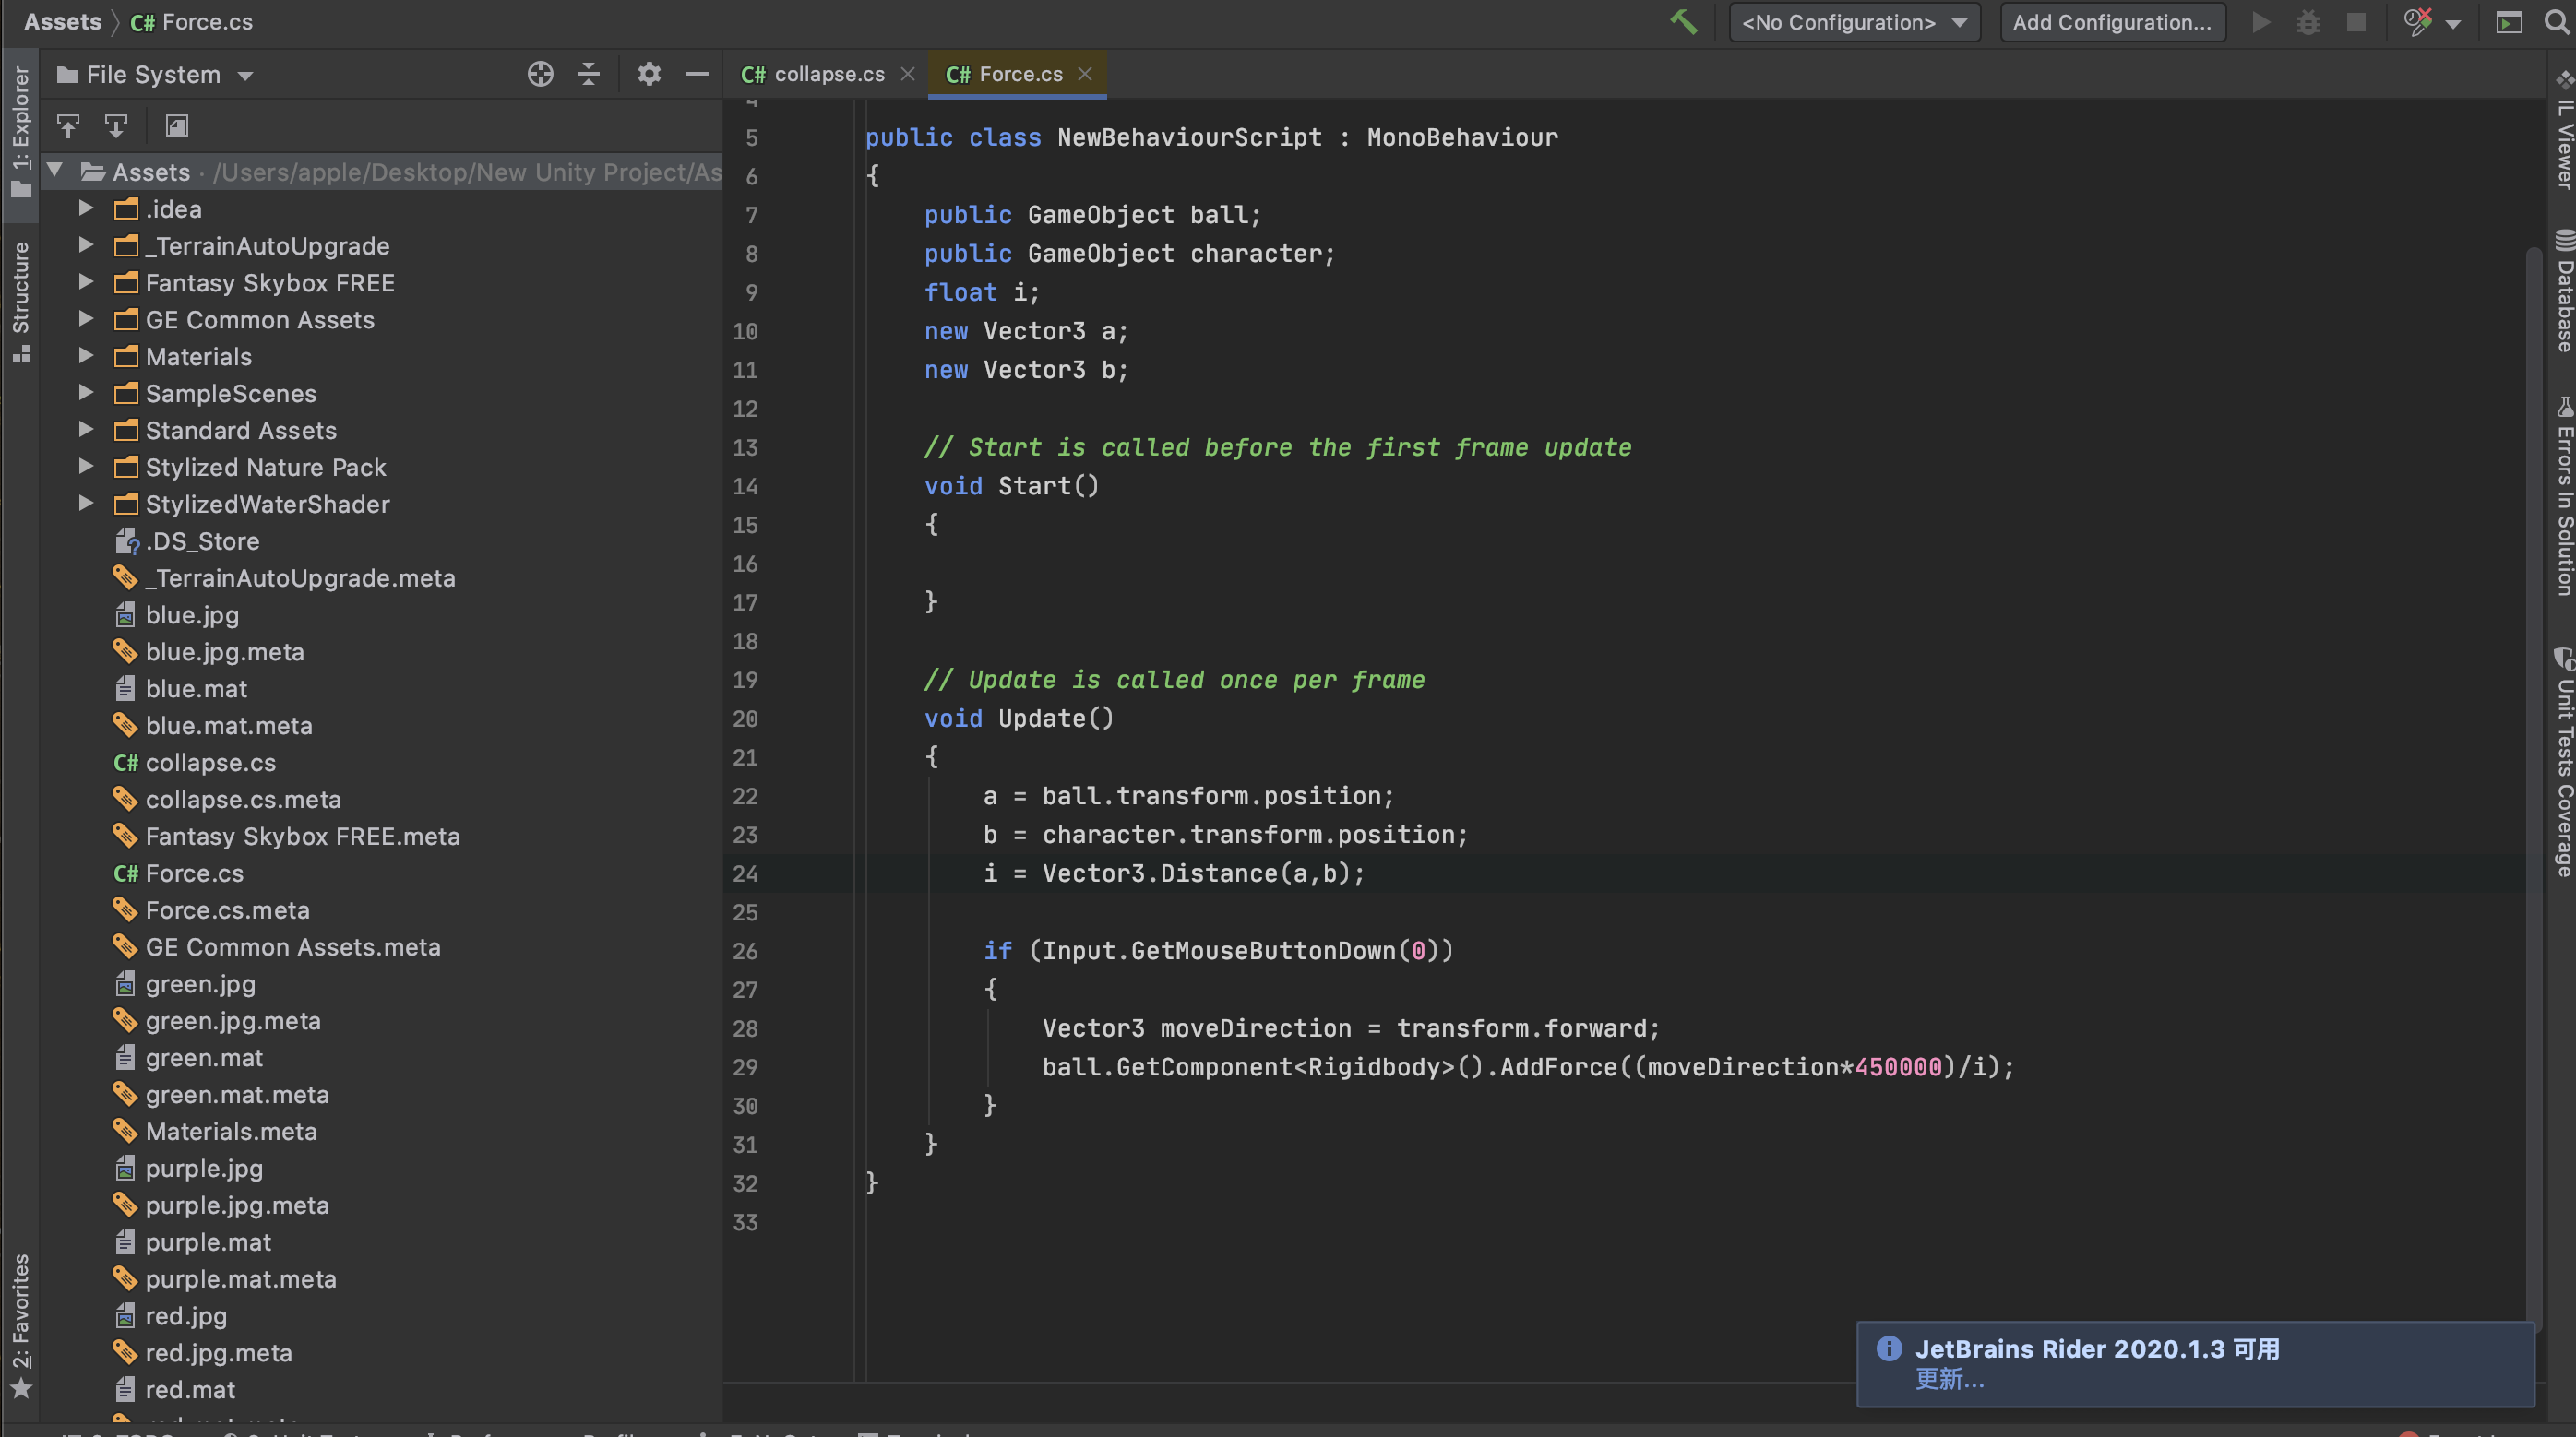The height and width of the screenshot is (1437, 2576).
Task: Click the MonoBehaviour class name in code
Action: (x=1462, y=137)
